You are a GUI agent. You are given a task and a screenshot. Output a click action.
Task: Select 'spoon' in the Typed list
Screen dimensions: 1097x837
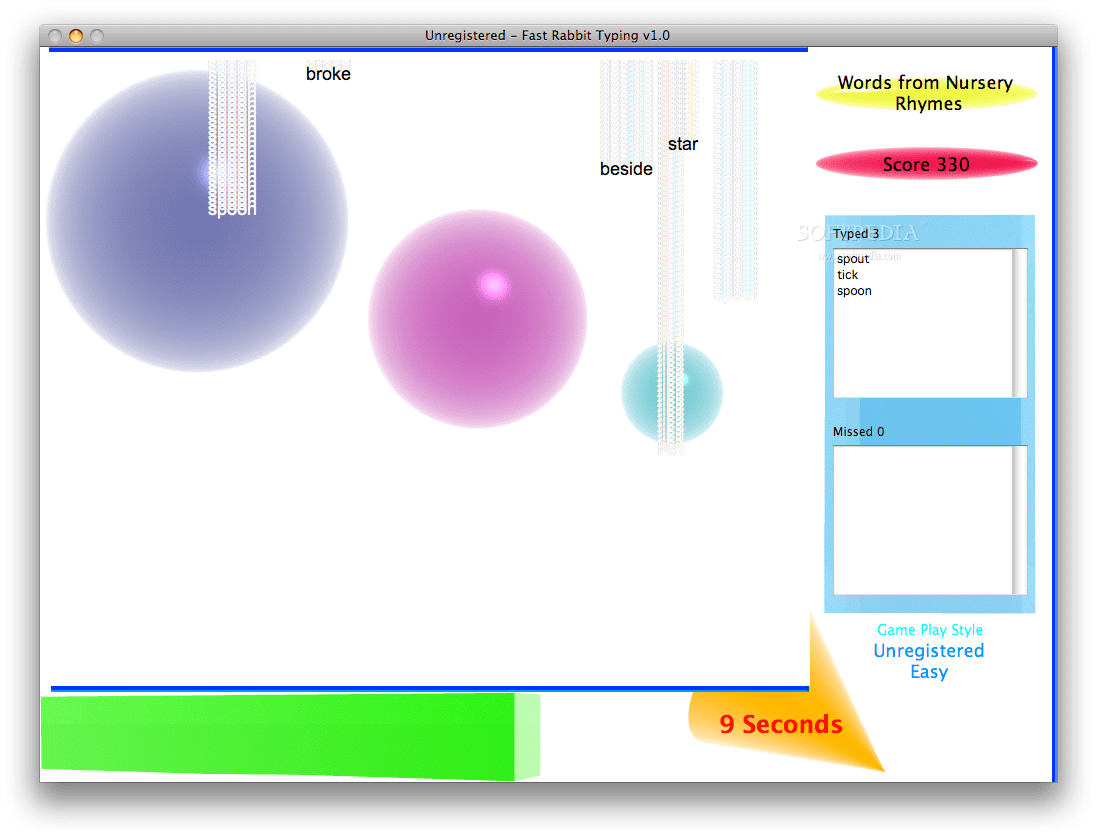854,290
